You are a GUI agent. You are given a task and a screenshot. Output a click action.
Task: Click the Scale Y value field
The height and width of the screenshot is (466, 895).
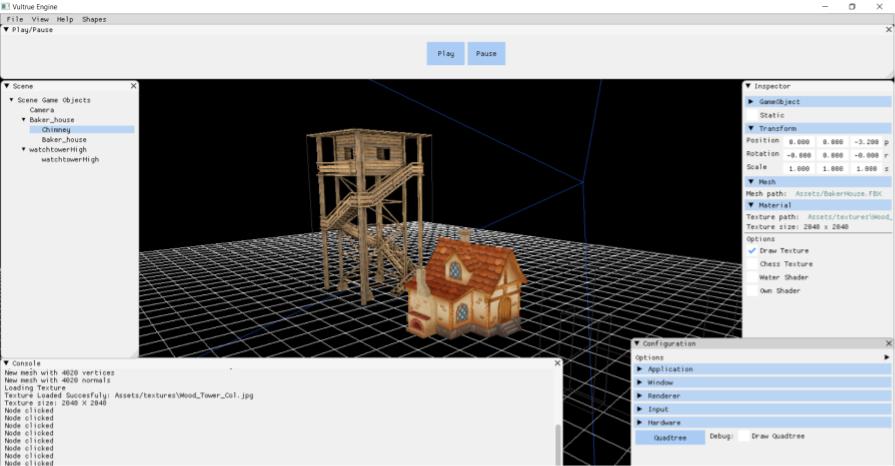pos(833,168)
